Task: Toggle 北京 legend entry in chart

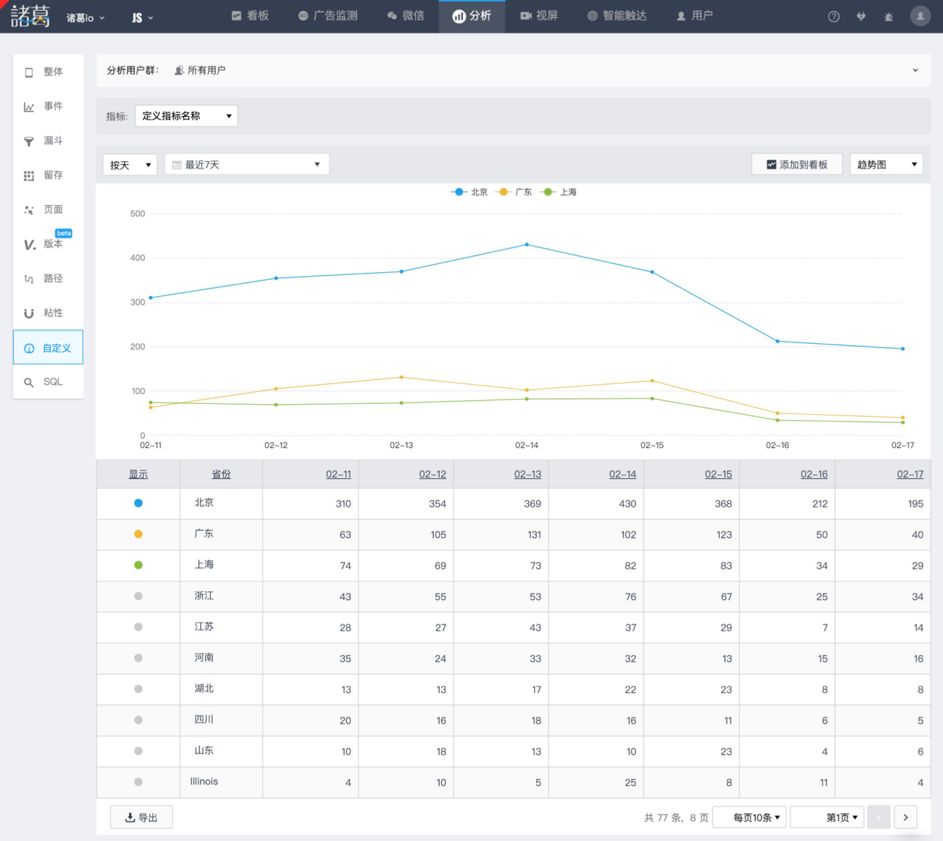Action: point(470,192)
